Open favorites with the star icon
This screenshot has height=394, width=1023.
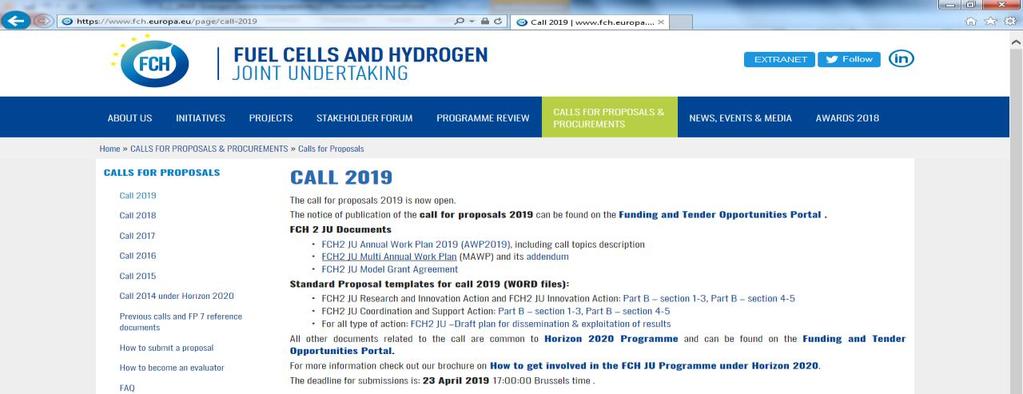pyautogui.click(x=990, y=21)
